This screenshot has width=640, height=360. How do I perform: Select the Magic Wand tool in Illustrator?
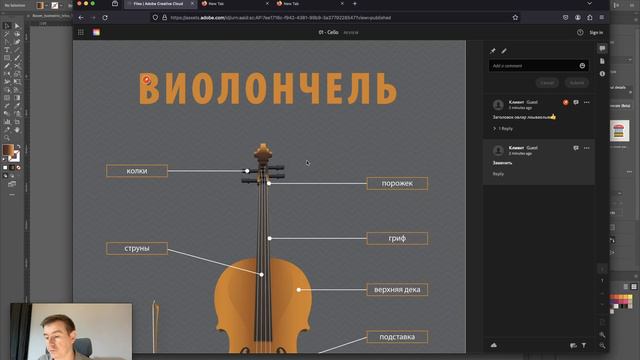pos(7,34)
